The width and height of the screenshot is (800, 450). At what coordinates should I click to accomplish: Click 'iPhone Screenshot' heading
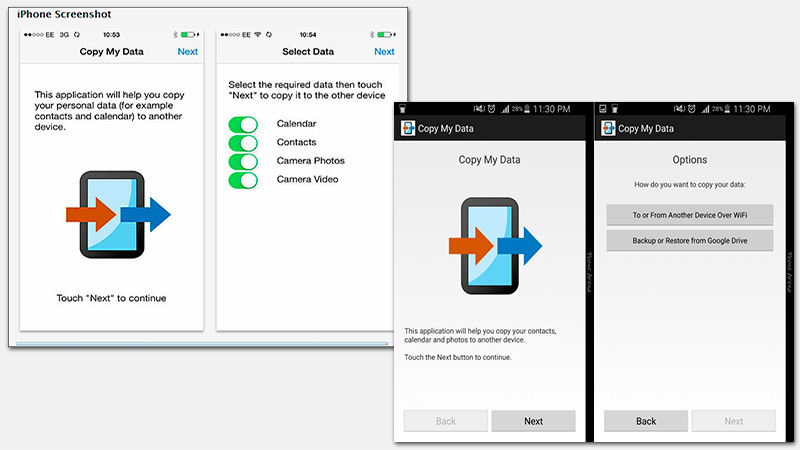pyautogui.click(x=64, y=14)
